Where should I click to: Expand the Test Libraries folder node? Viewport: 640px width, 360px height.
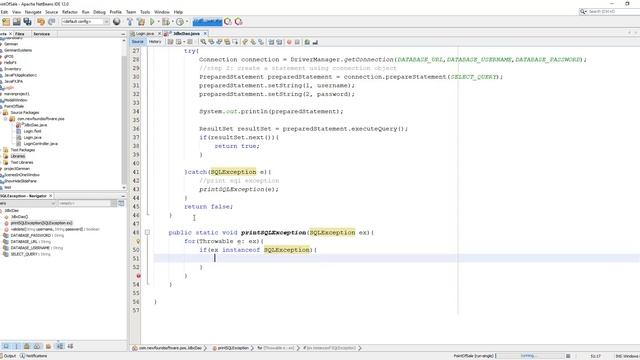pyautogui.click(x=1, y=162)
